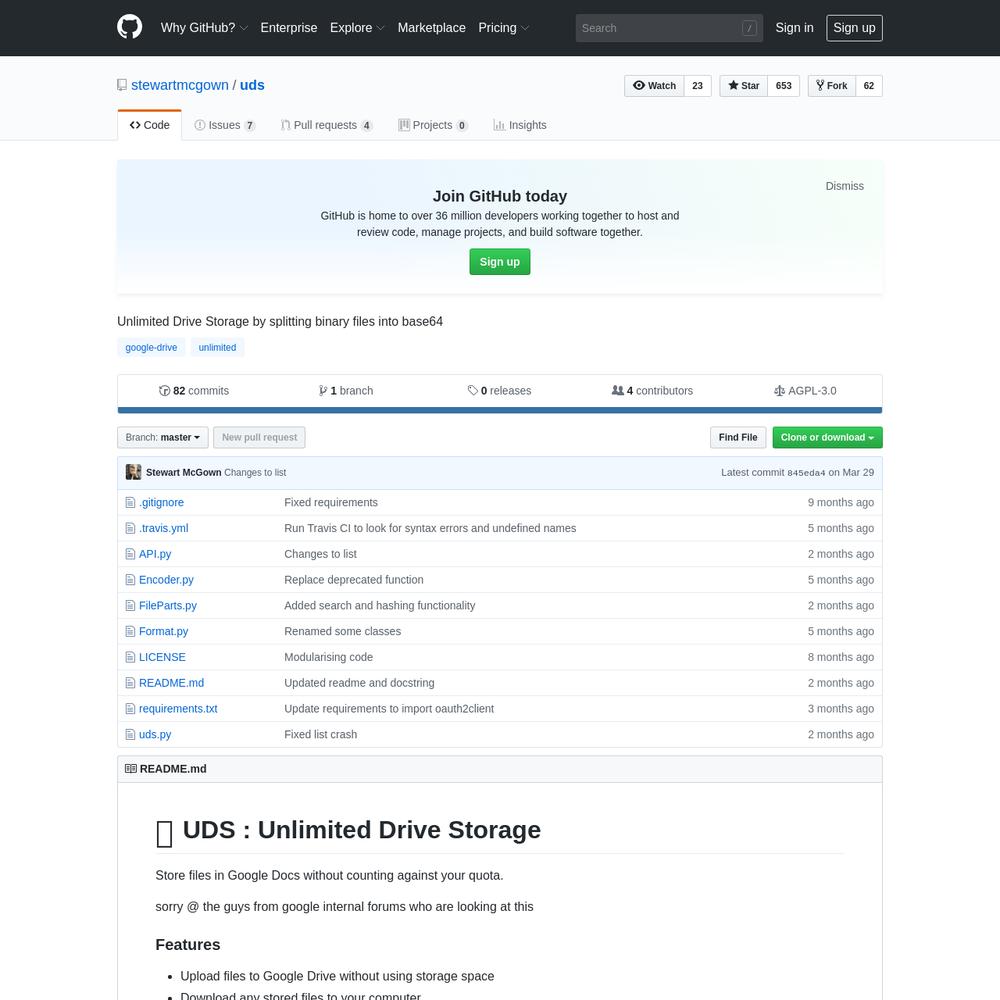Open latest commit 845eda4

click(806, 473)
